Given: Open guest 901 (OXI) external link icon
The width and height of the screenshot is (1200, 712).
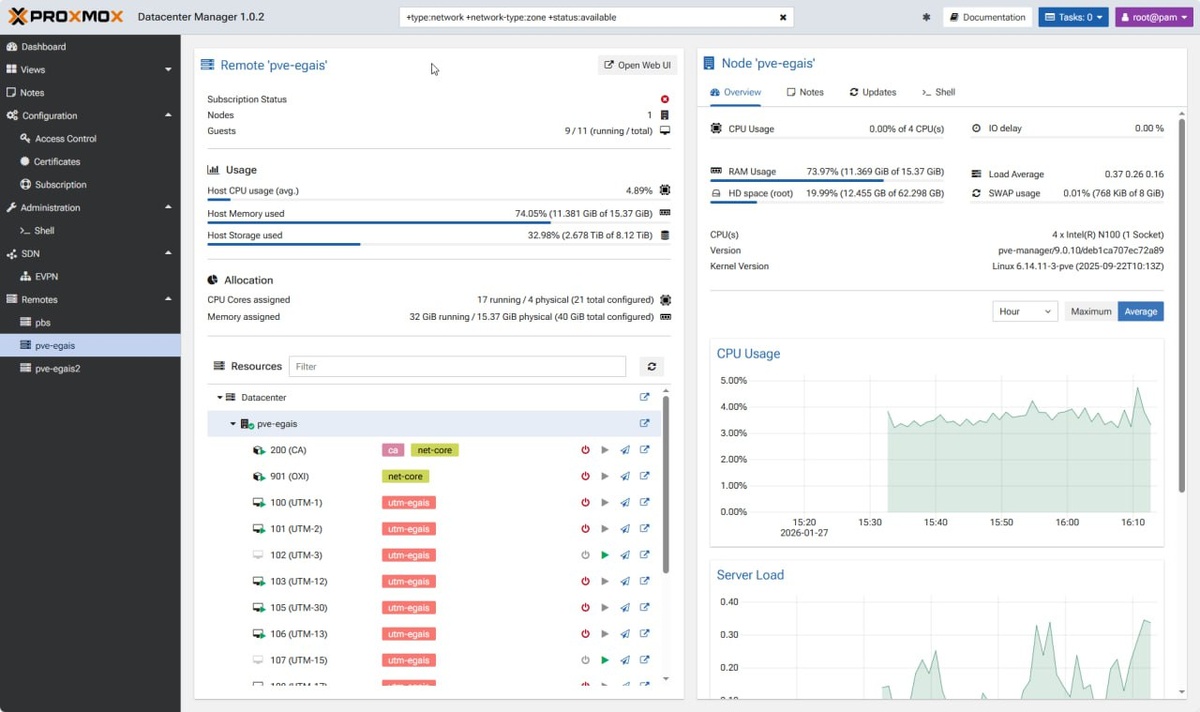Looking at the screenshot, I should click(645, 477).
